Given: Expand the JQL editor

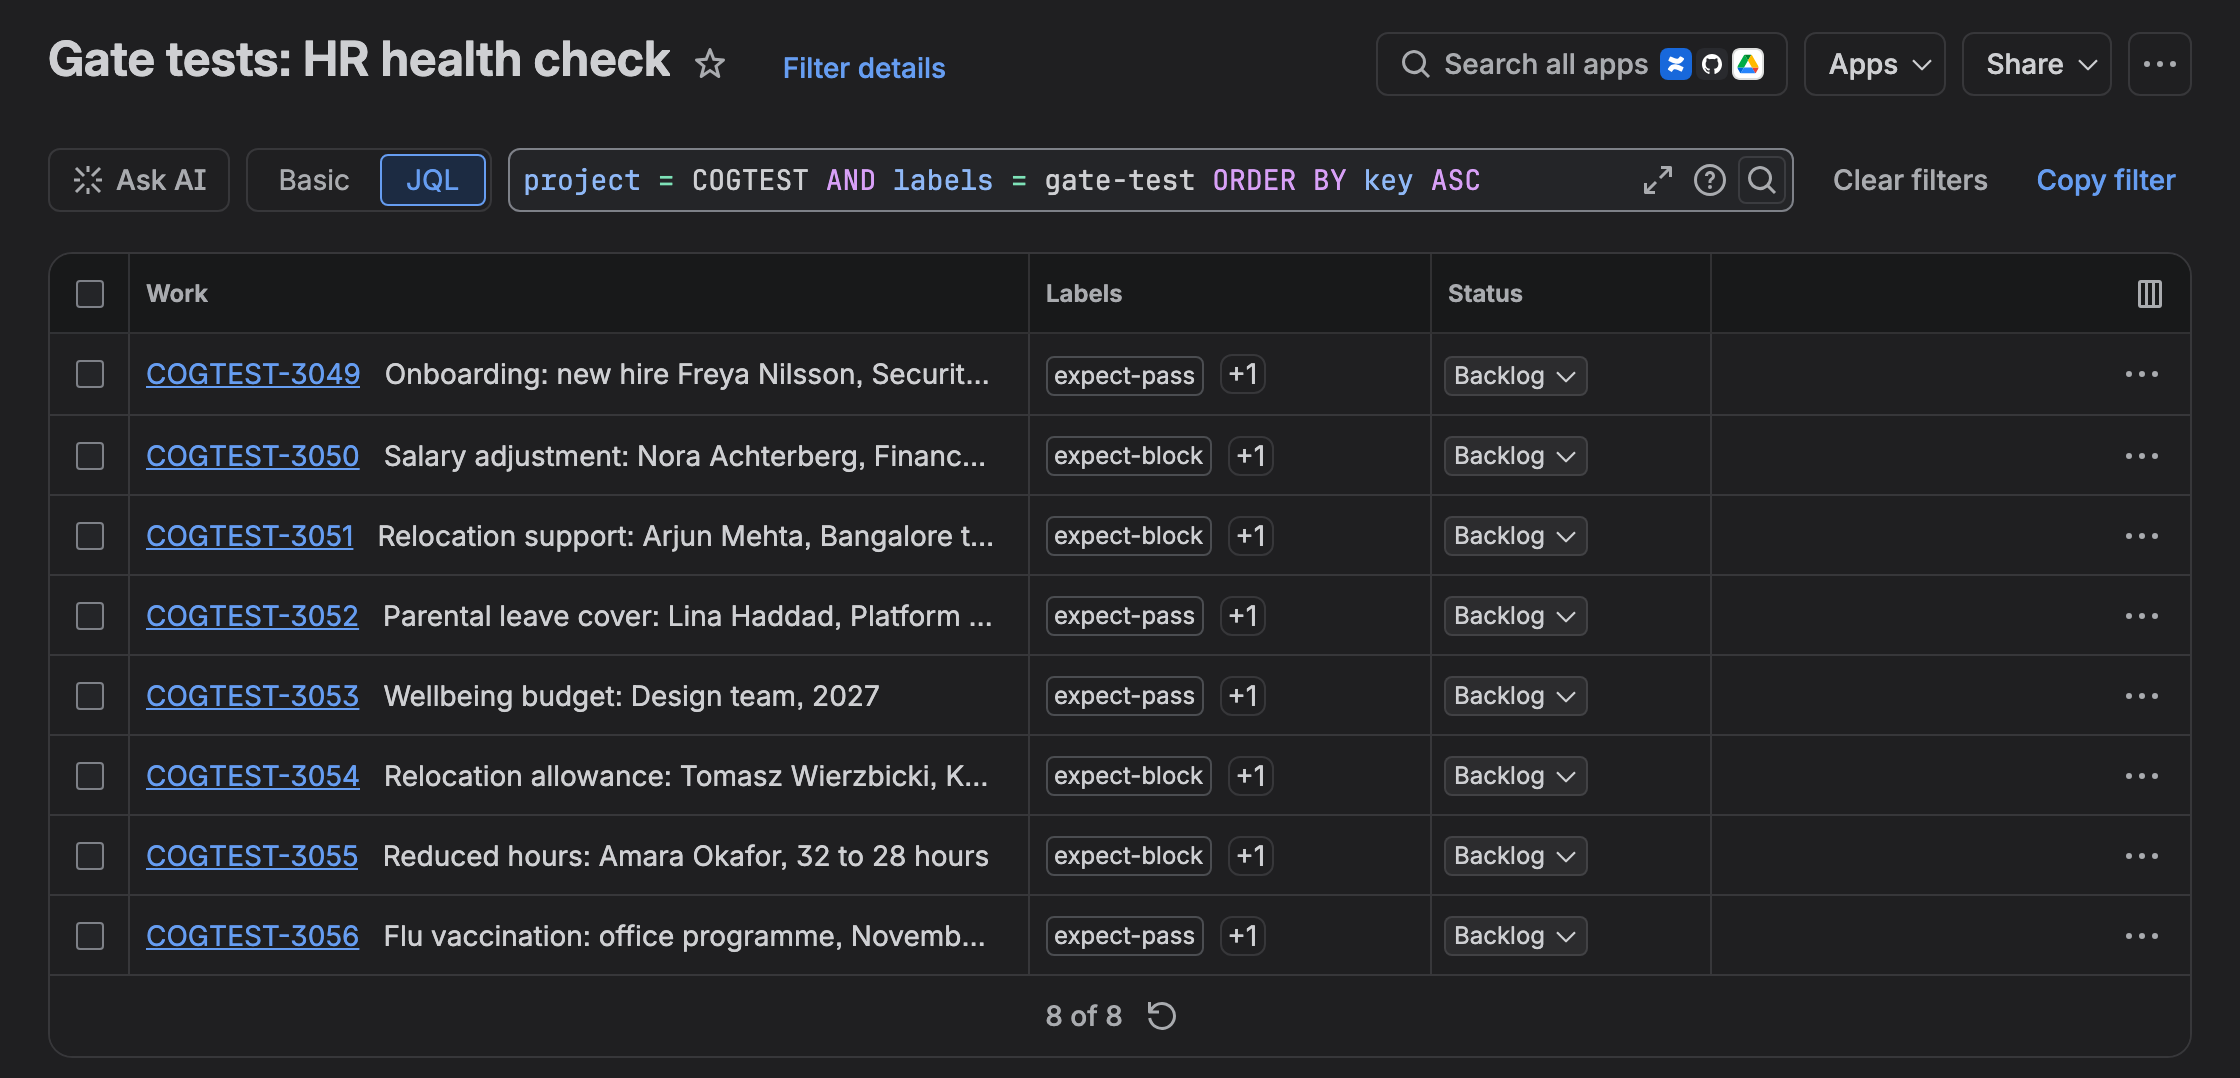Looking at the screenshot, I should (1657, 180).
